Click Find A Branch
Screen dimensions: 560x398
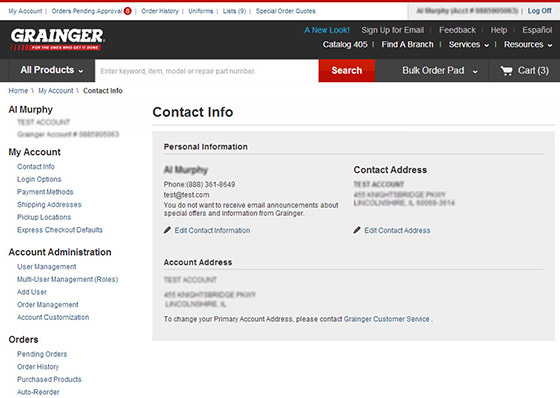(x=408, y=45)
